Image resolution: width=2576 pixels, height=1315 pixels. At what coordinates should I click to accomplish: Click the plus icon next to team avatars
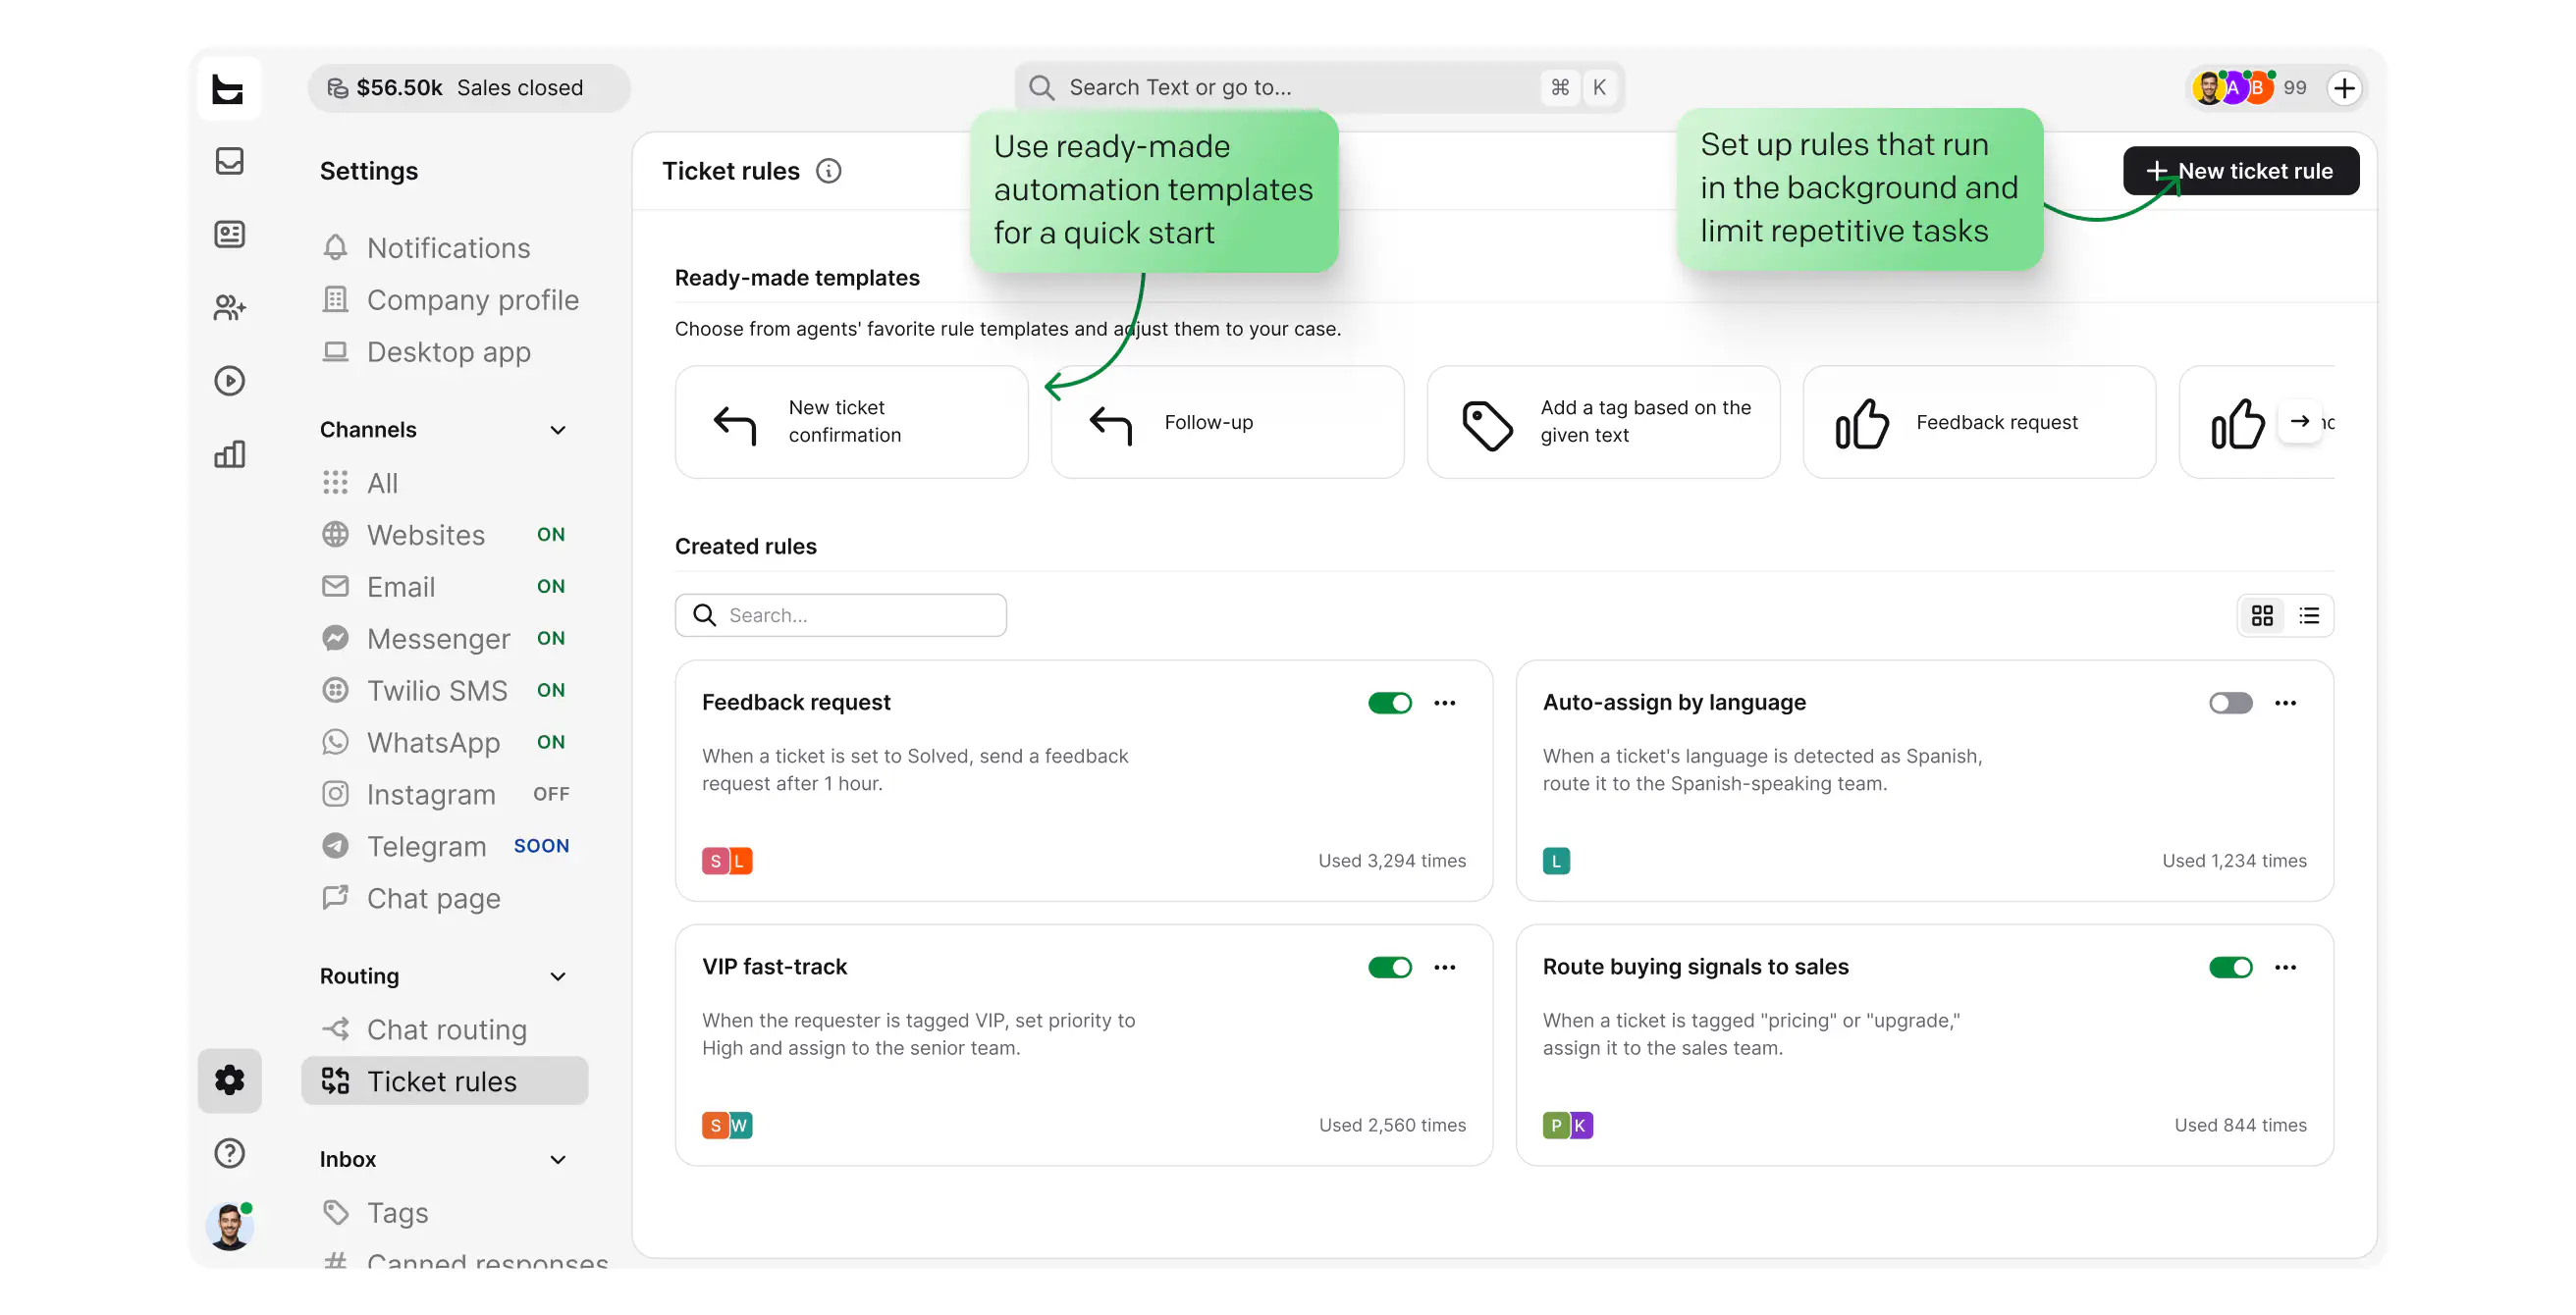pos(2344,88)
